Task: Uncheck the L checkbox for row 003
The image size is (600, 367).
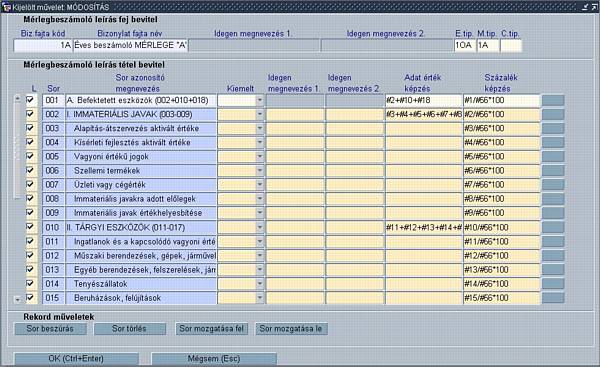Action: (x=30, y=128)
